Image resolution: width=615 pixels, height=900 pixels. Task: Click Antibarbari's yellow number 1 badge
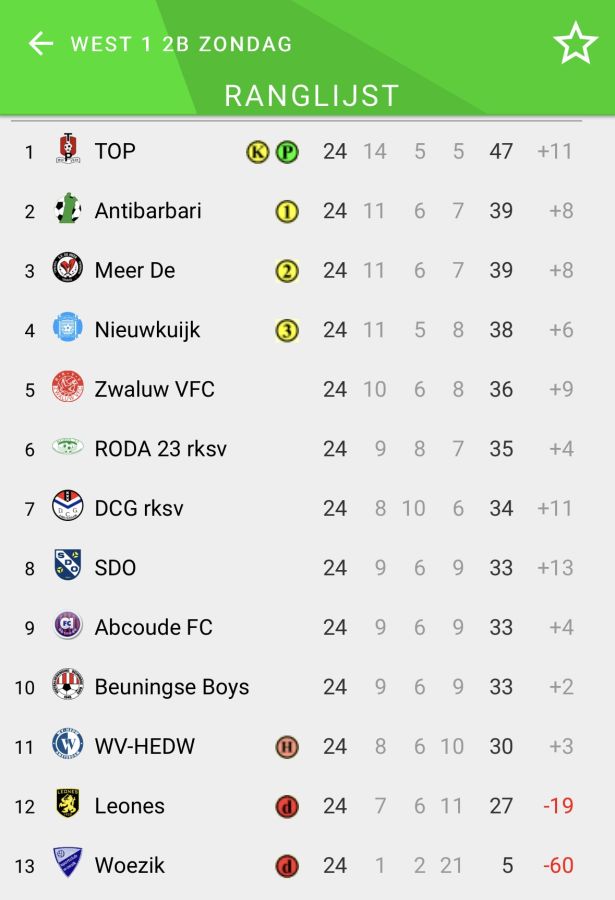(287, 211)
